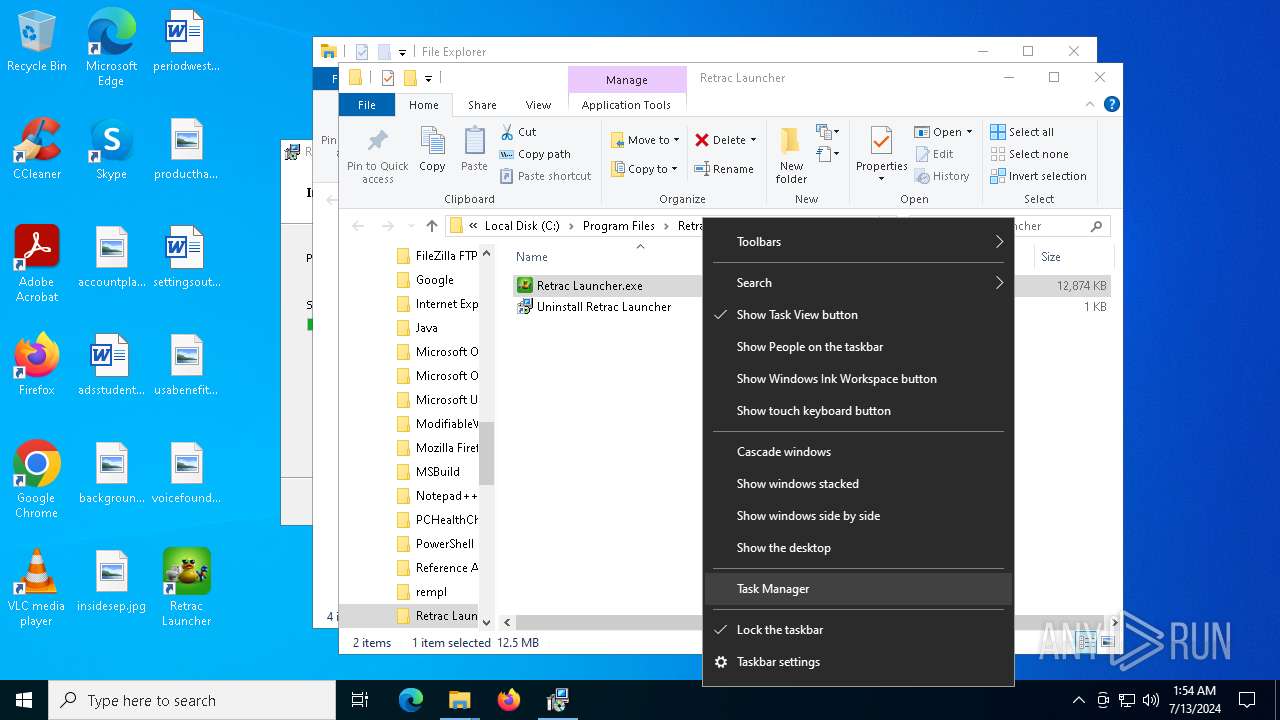Screen dimensions: 1280x720
Task: Click Edit in the Open group
Action: point(933,154)
